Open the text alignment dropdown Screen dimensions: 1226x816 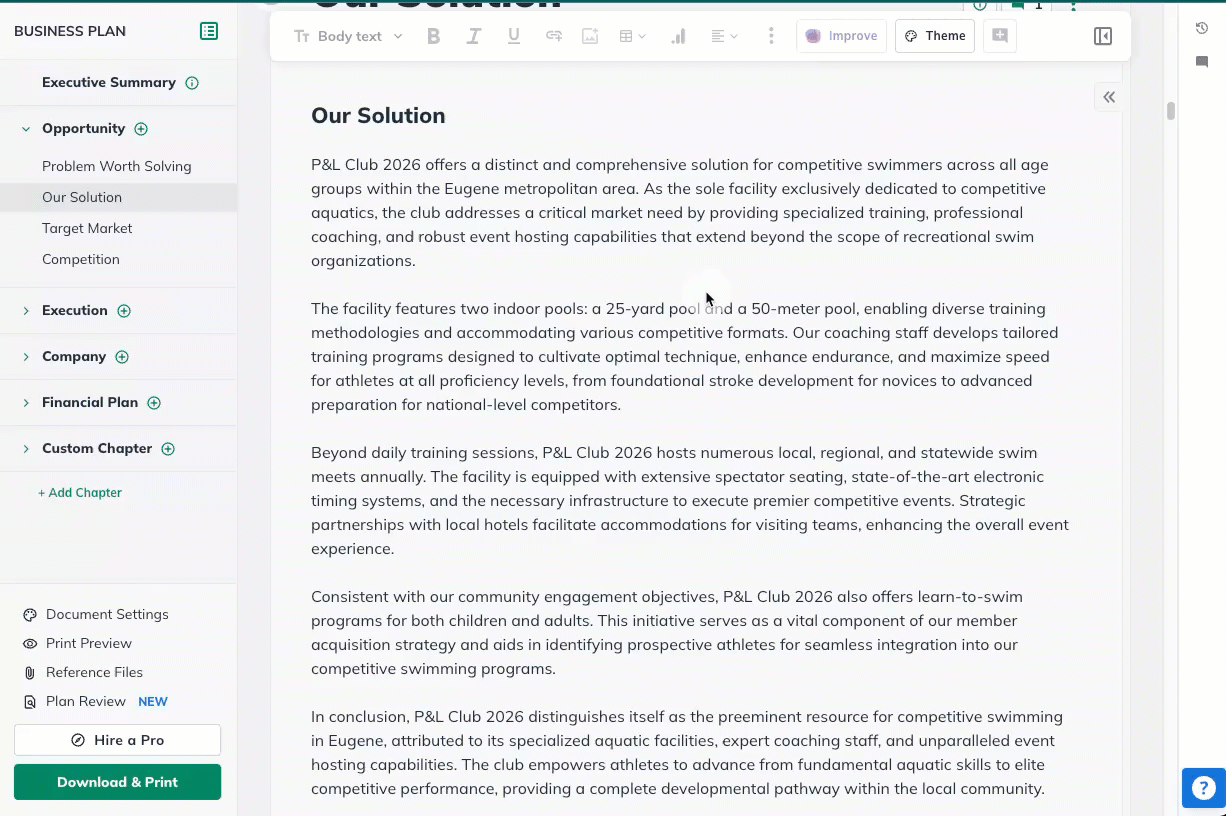pos(724,36)
